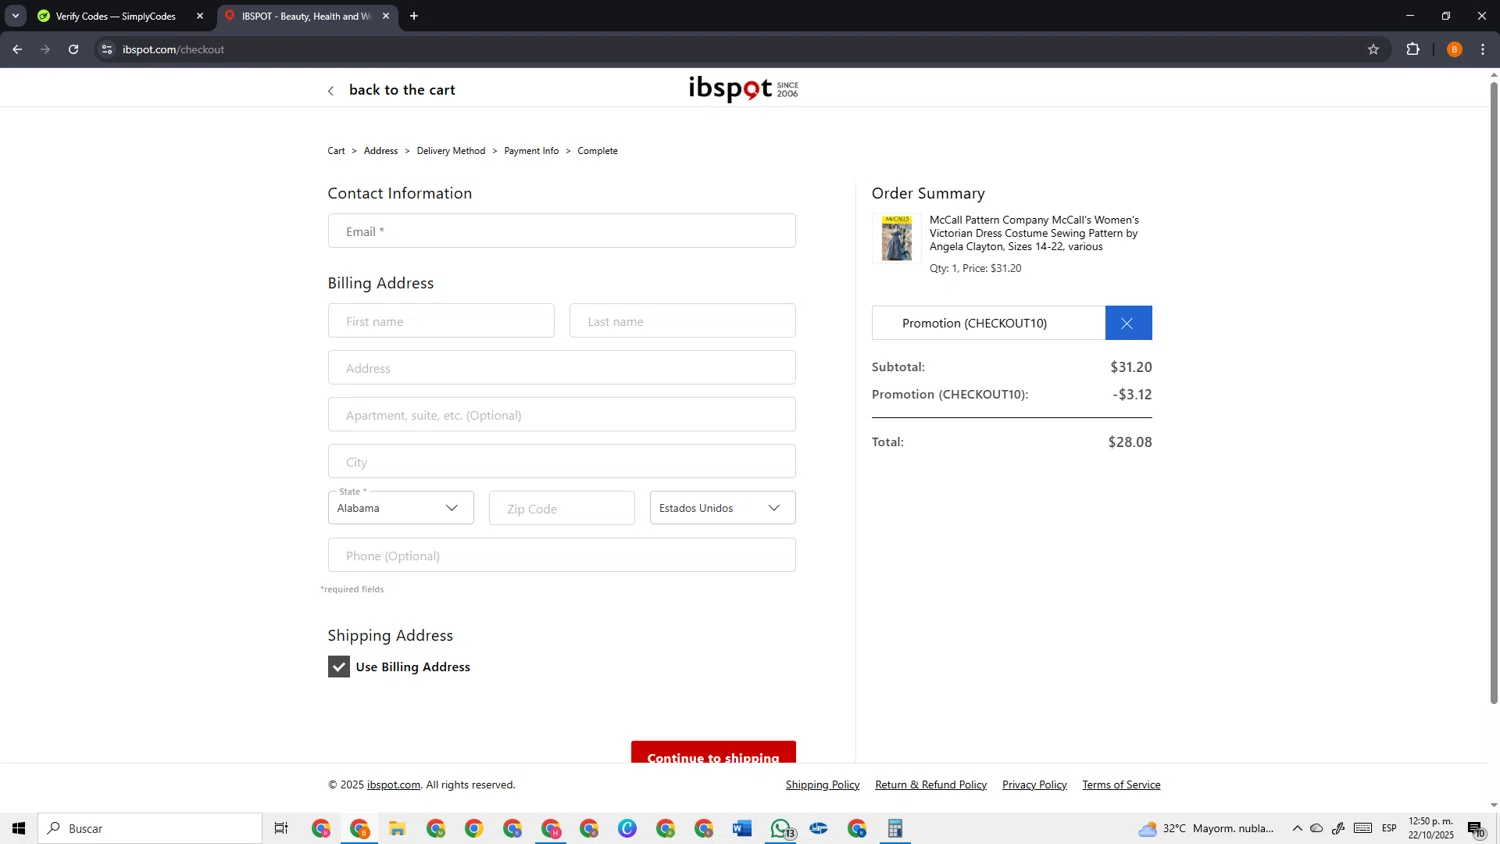The width and height of the screenshot is (1500, 844).
Task: Close the IBSPOT tab
Action: pyautogui.click(x=386, y=16)
